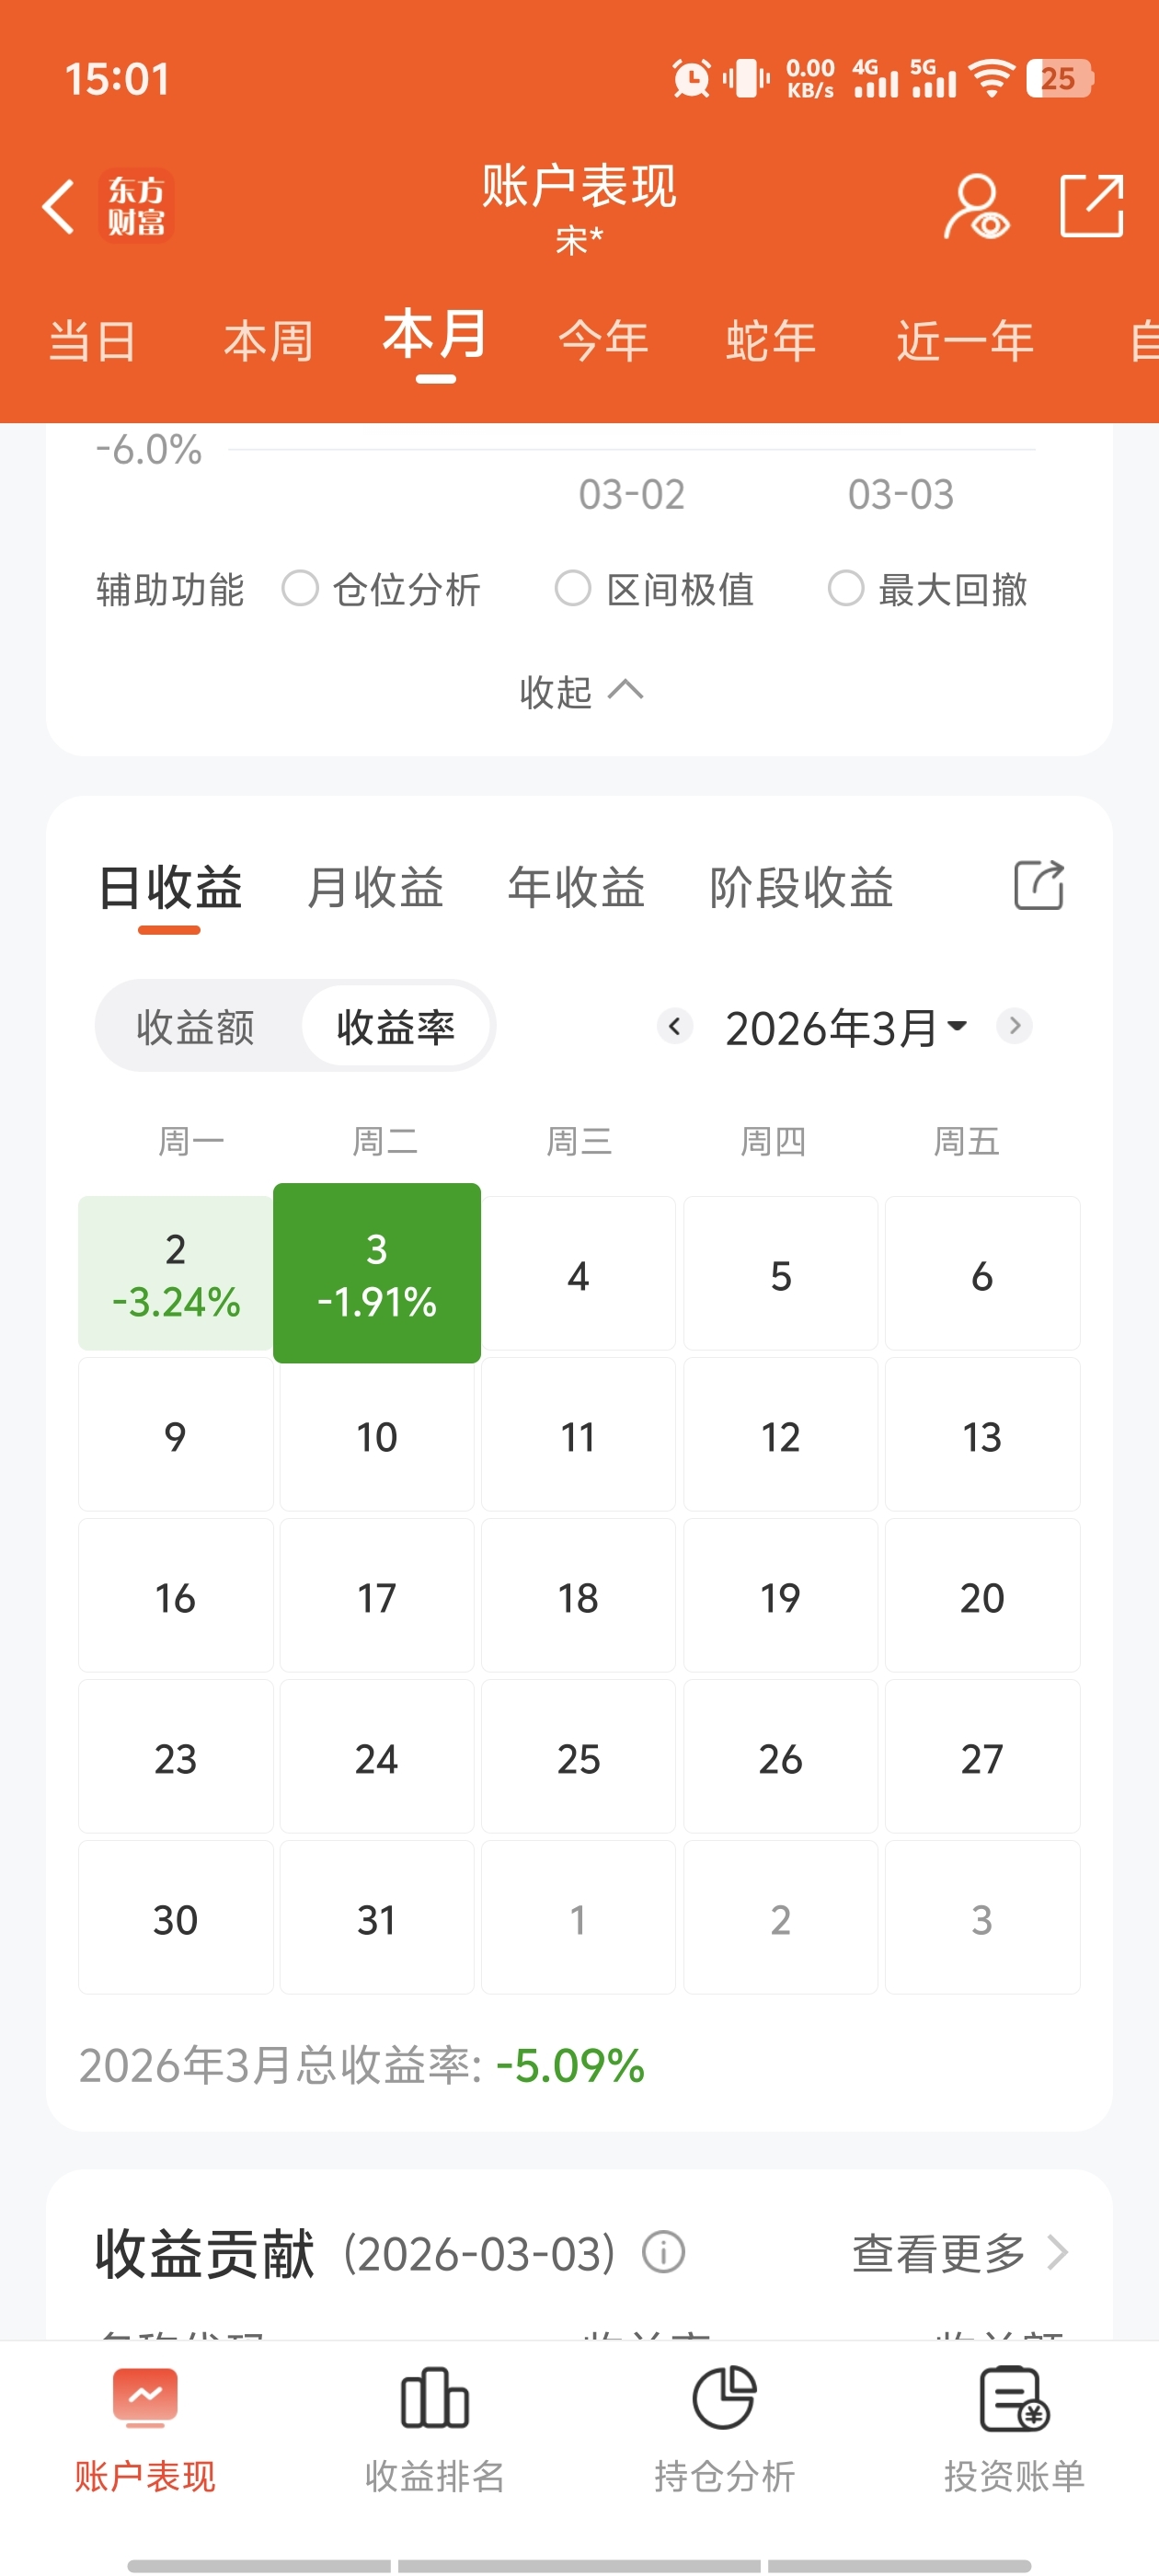Open 收益排名 in bottom navigation
Image resolution: width=1159 pixels, height=2576 pixels.
pyautogui.click(x=434, y=2429)
